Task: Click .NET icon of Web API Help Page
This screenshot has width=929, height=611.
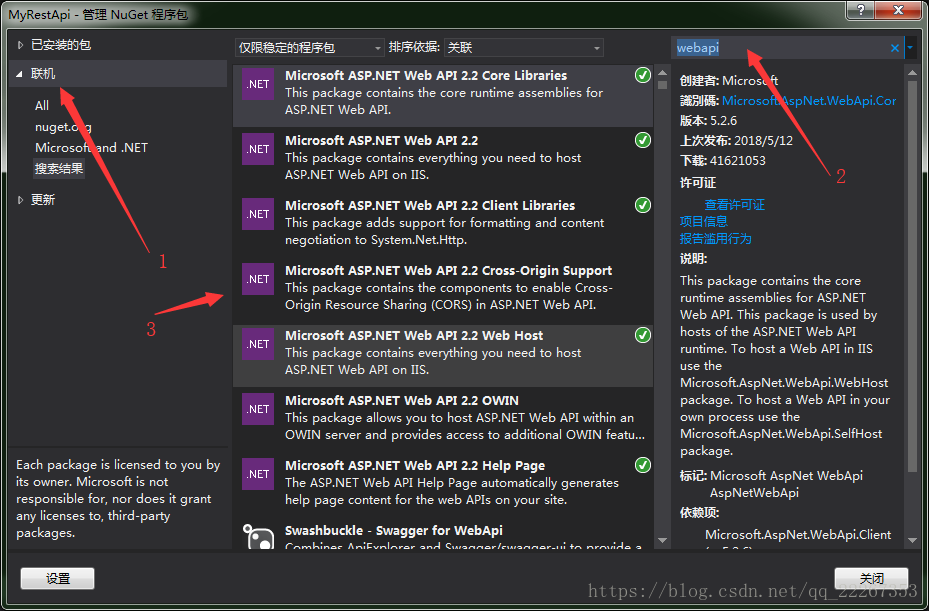Action: pyautogui.click(x=258, y=474)
